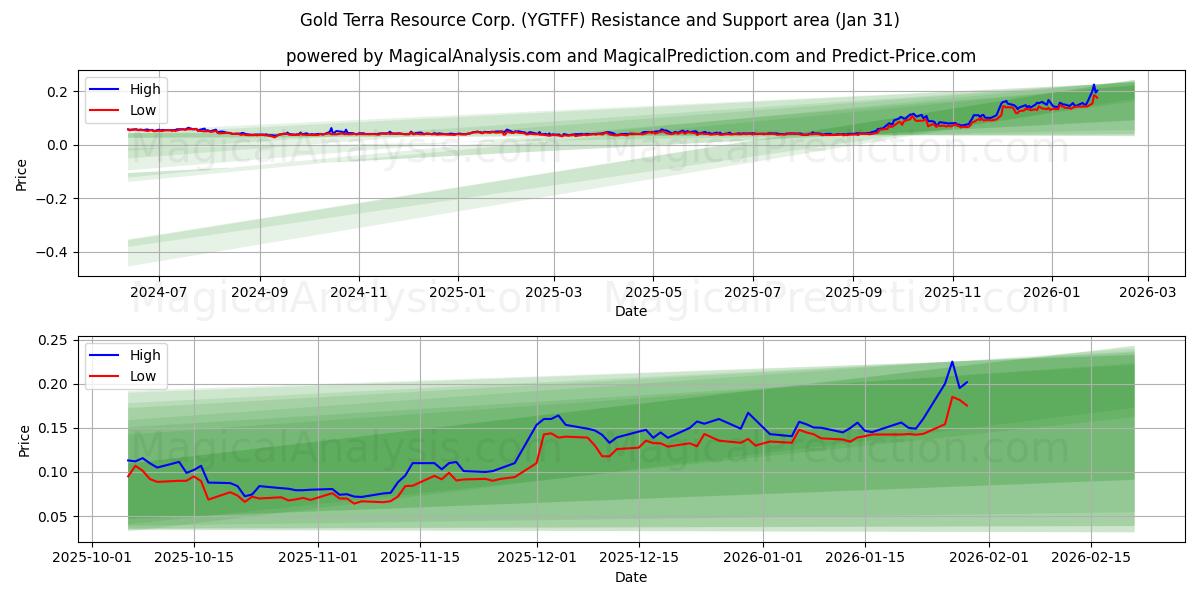Click the price spike peak near 2026-02-01
The width and height of the screenshot is (1200, 600).
coord(951,363)
